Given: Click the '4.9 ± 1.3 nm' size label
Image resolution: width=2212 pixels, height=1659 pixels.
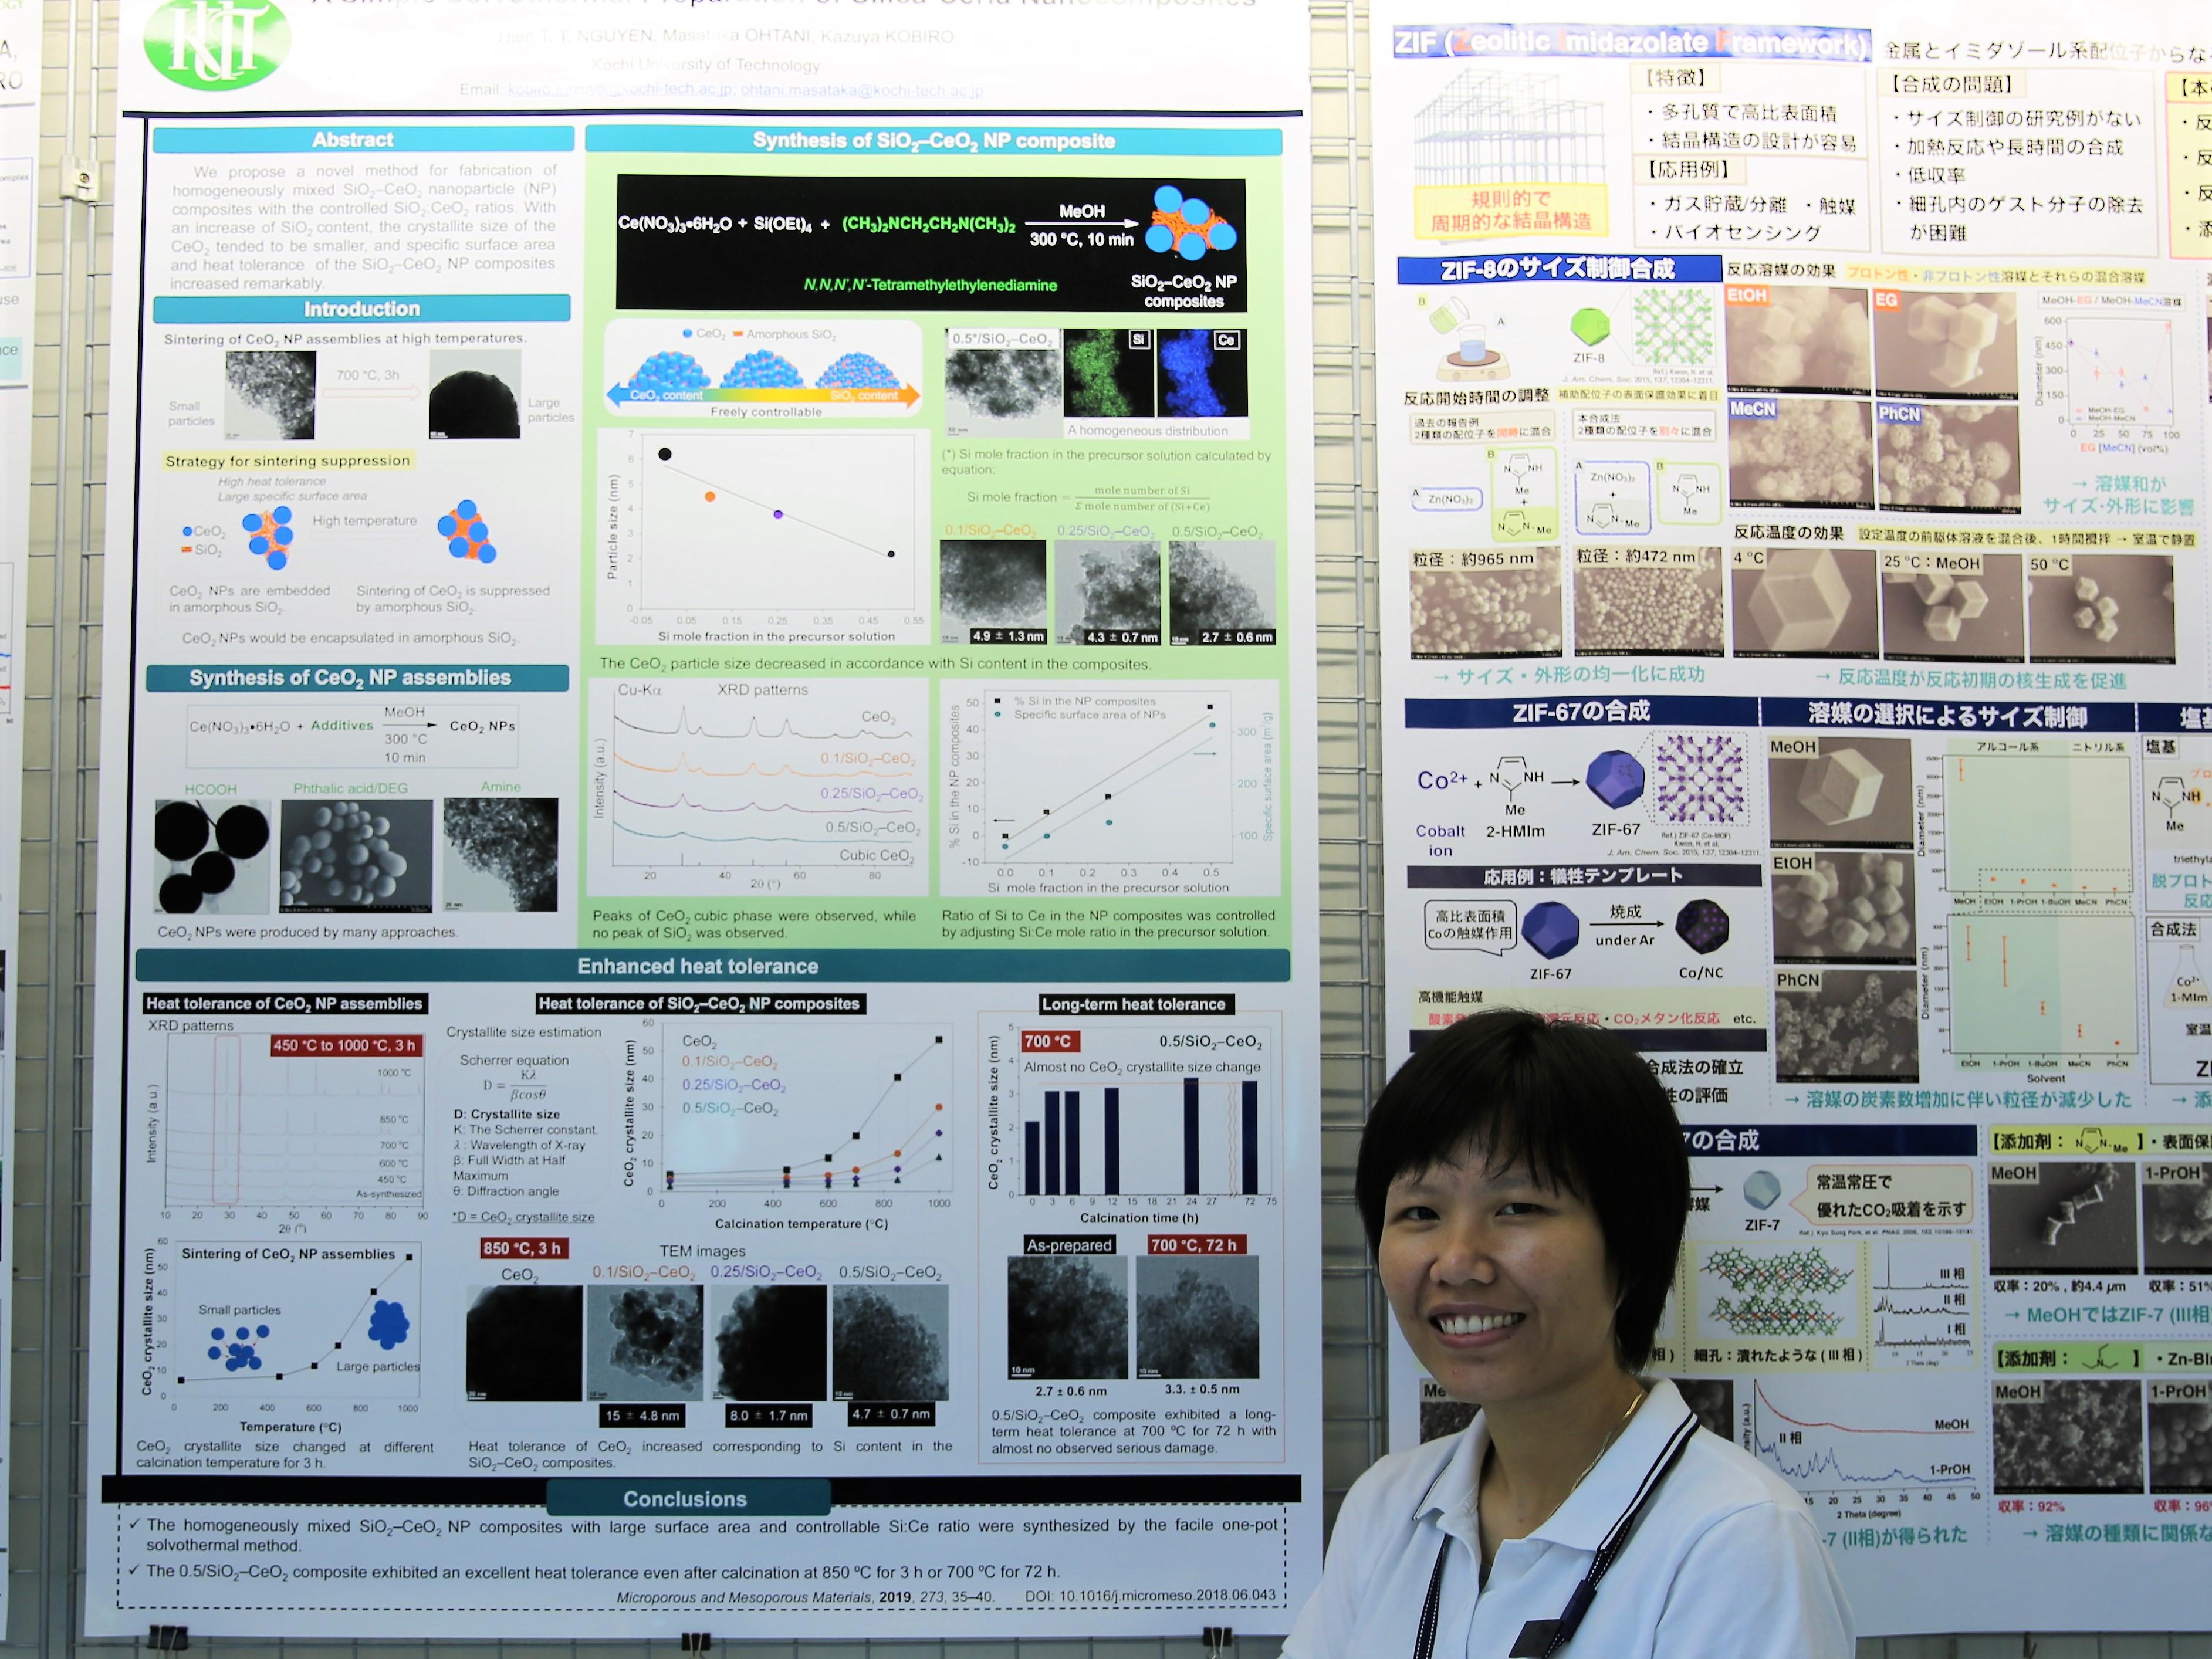Looking at the screenshot, I should [1008, 636].
